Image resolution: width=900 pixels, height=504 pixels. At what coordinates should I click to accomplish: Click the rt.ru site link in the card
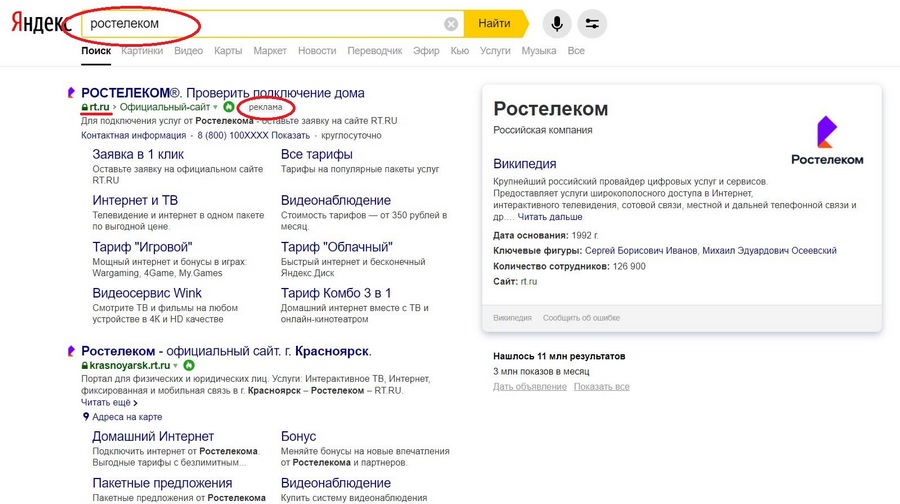529,282
